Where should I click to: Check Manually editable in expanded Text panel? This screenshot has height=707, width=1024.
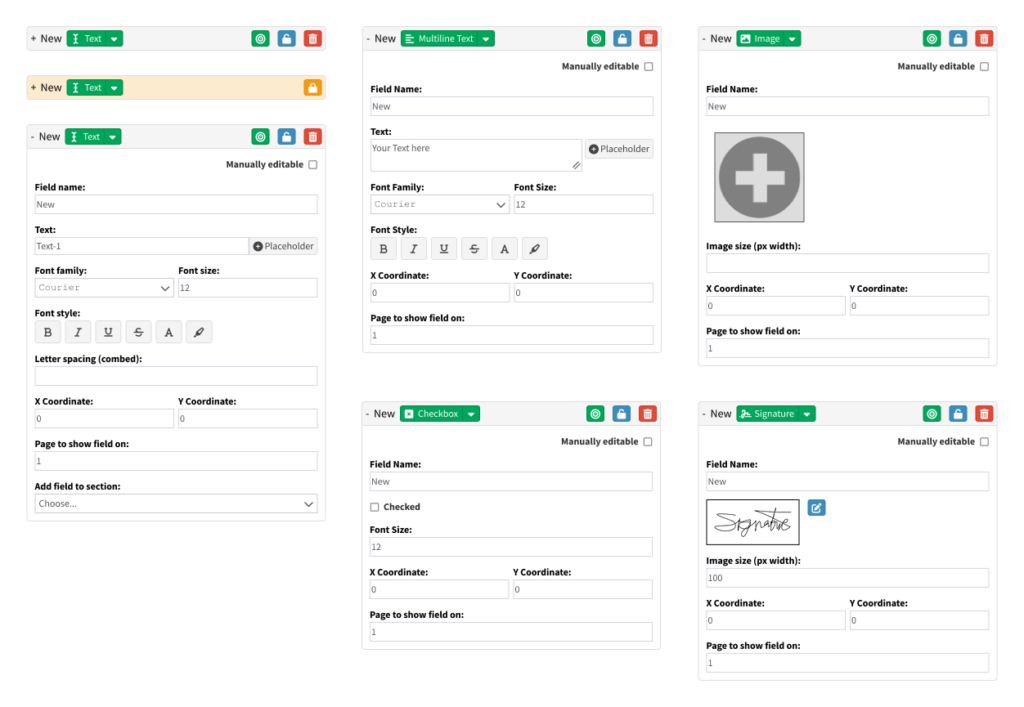click(313, 165)
